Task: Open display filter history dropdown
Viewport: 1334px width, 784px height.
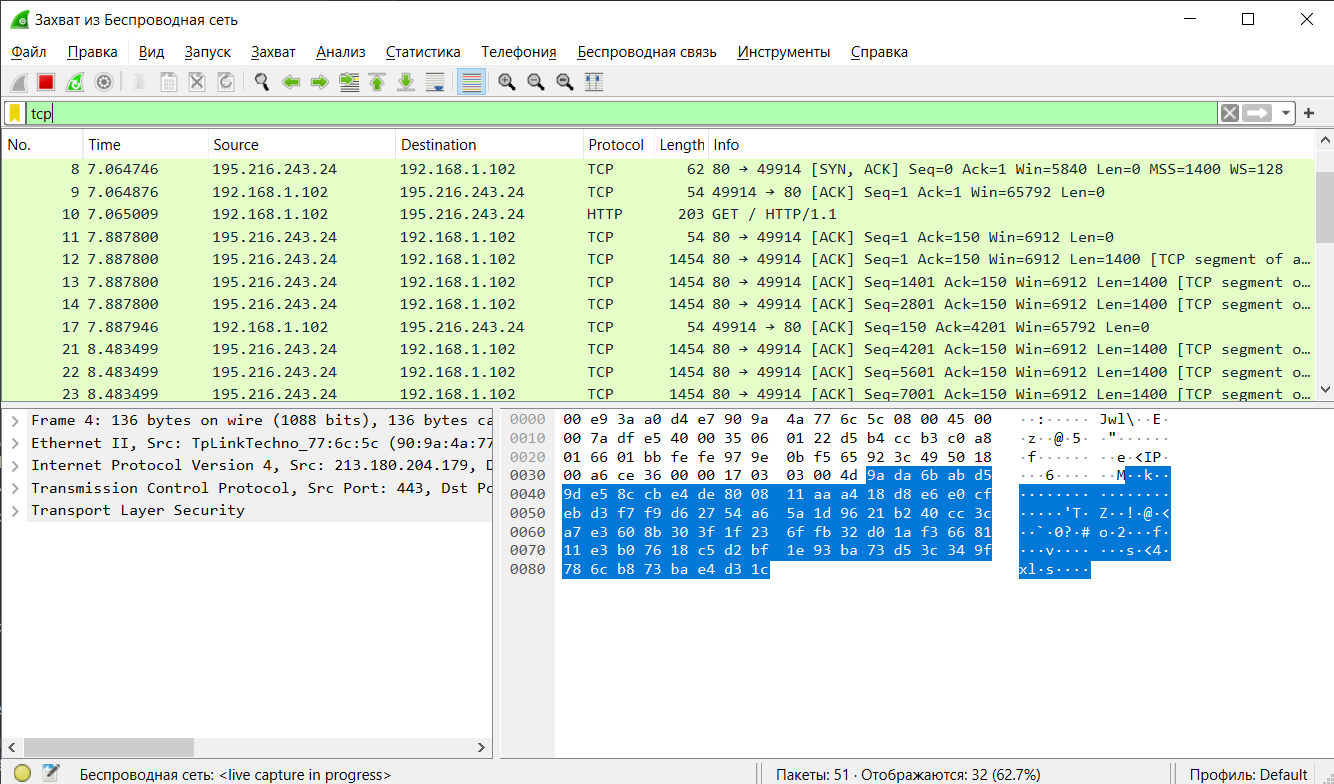Action: pyautogui.click(x=1285, y=113)
